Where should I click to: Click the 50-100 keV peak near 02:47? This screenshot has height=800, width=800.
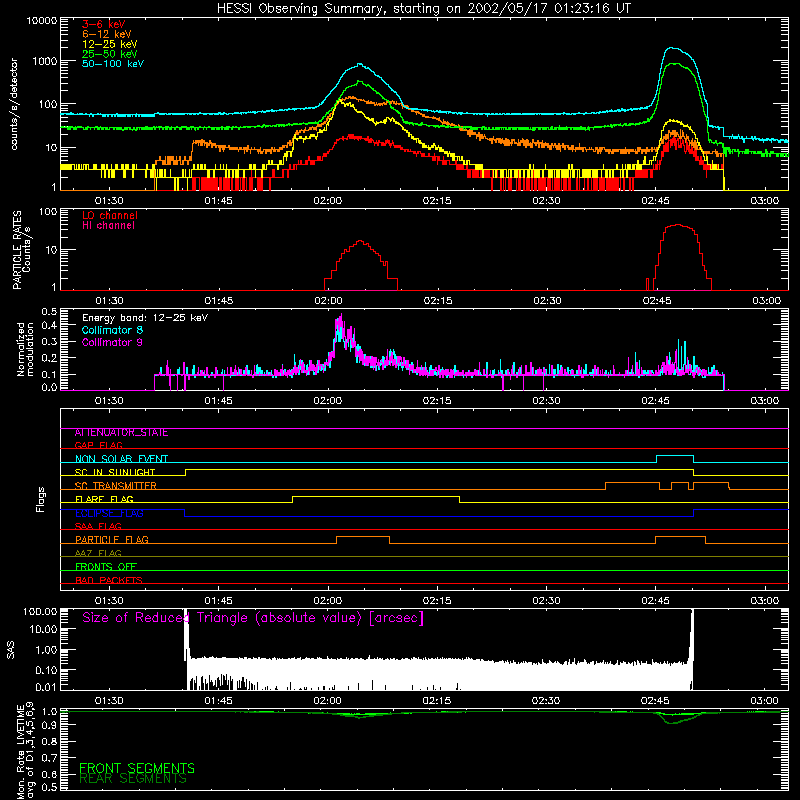point(673,48)
